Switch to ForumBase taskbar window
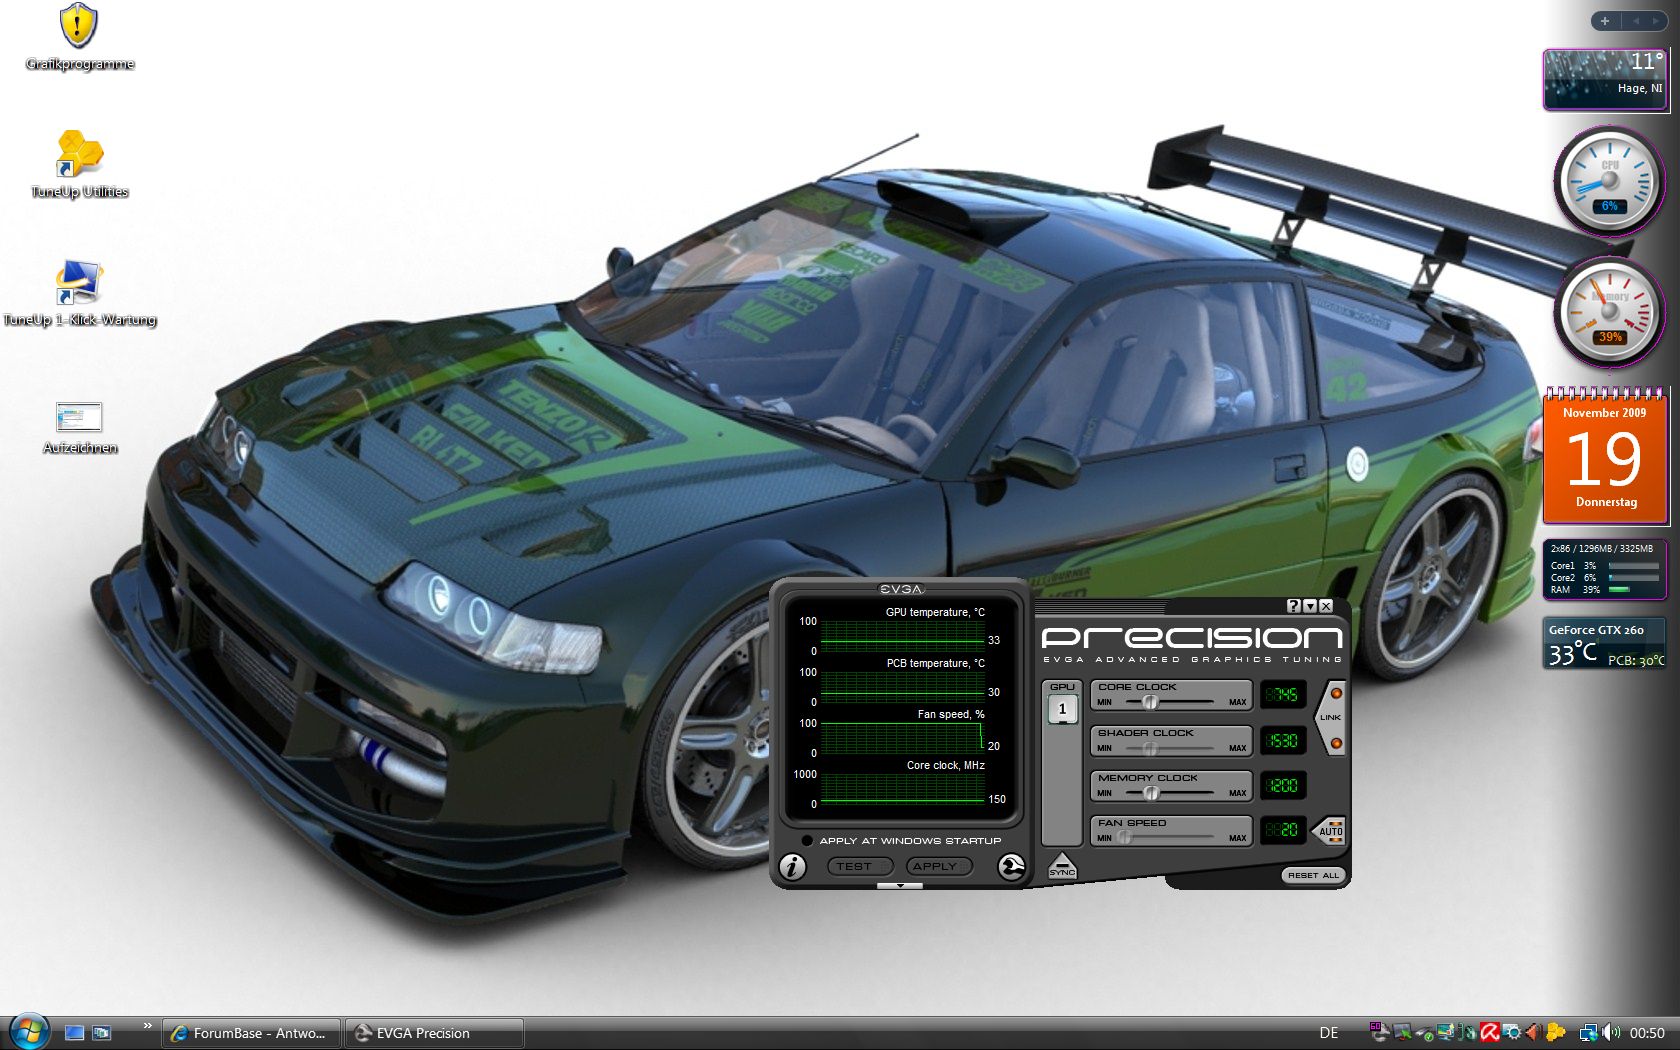This screenshot has height=1050, width=1680. pyautogui.click(x=252, y=1033)
